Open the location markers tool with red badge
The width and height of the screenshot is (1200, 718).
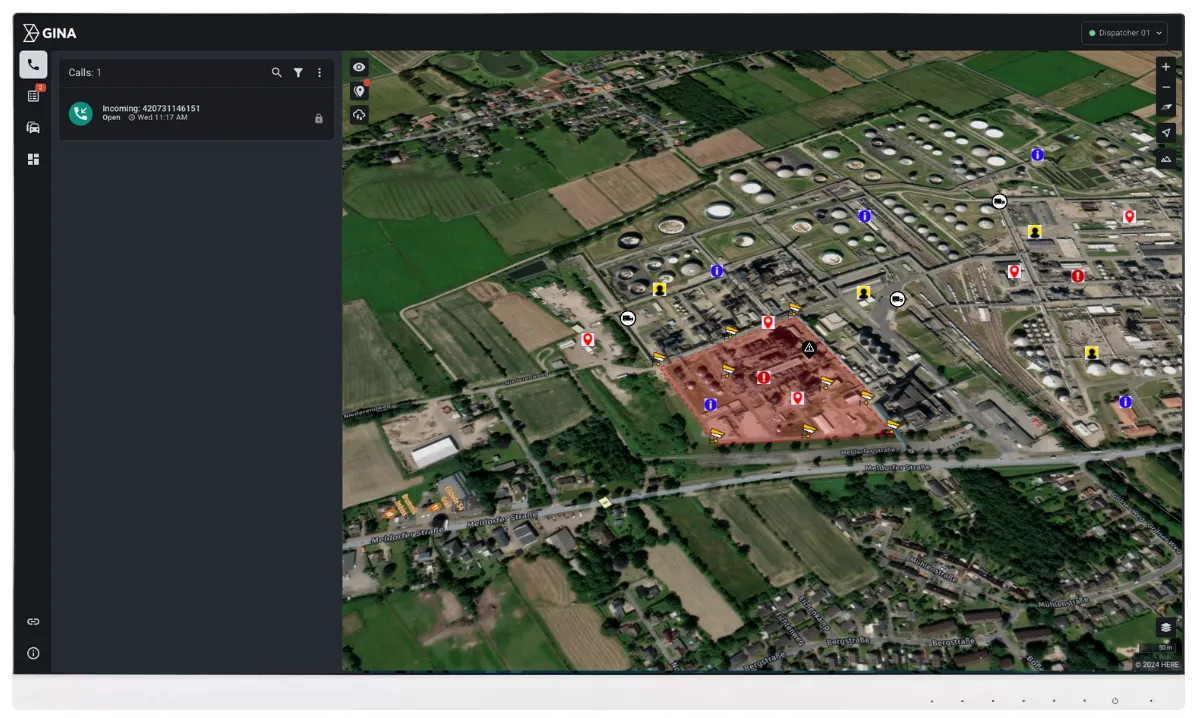(x=359, y=90)
